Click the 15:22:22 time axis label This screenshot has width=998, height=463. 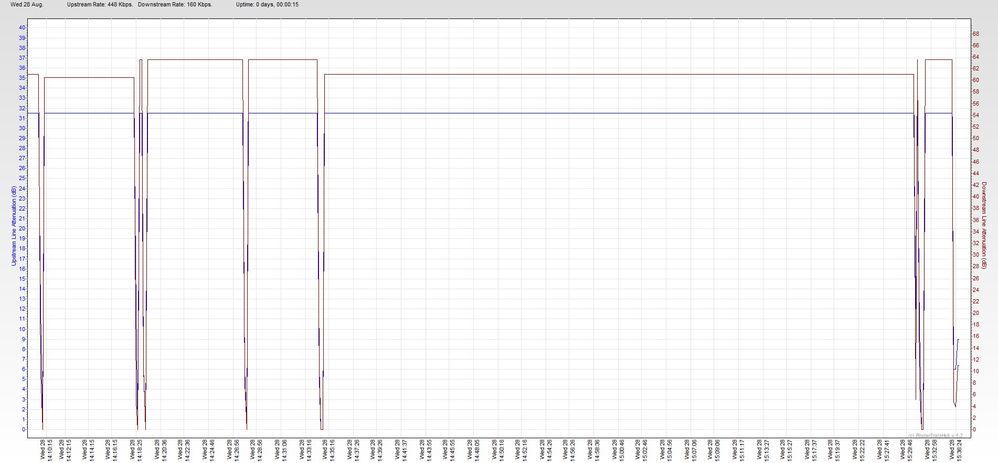pos(860,449)
